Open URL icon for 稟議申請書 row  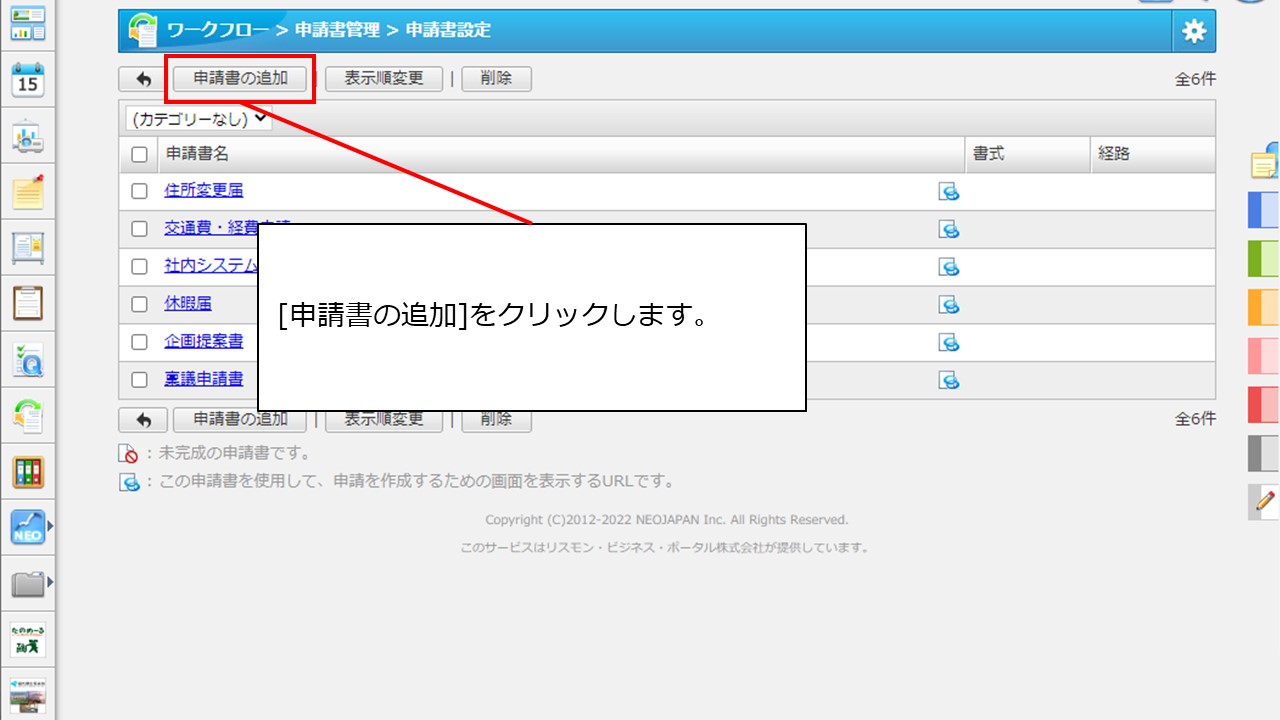[949, 380]
